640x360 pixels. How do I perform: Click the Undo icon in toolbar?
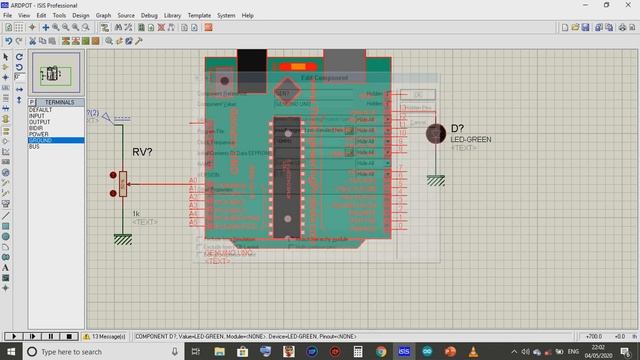[x=8, y=41]
